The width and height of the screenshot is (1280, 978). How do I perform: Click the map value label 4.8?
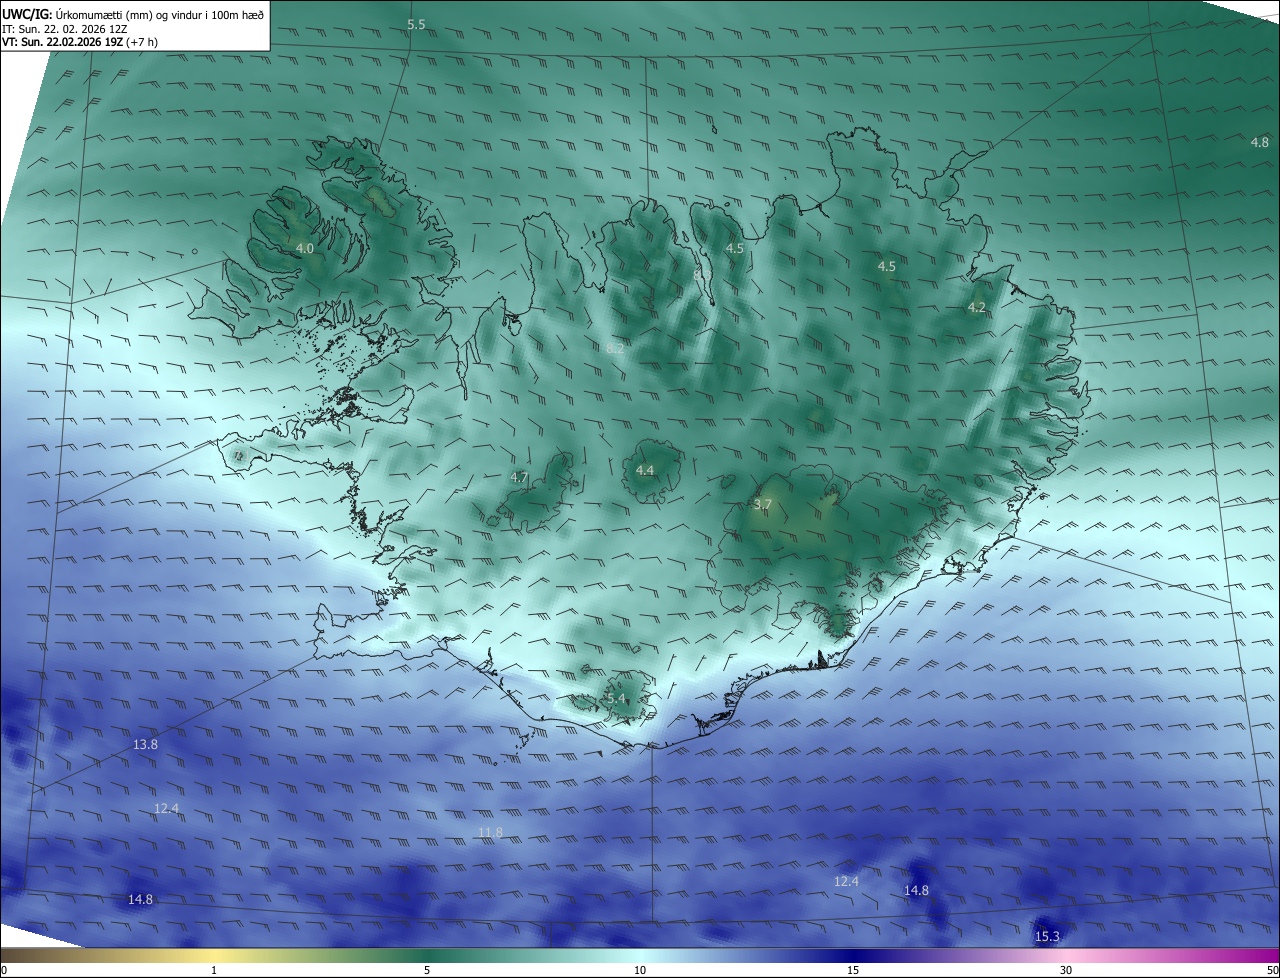1260,142
